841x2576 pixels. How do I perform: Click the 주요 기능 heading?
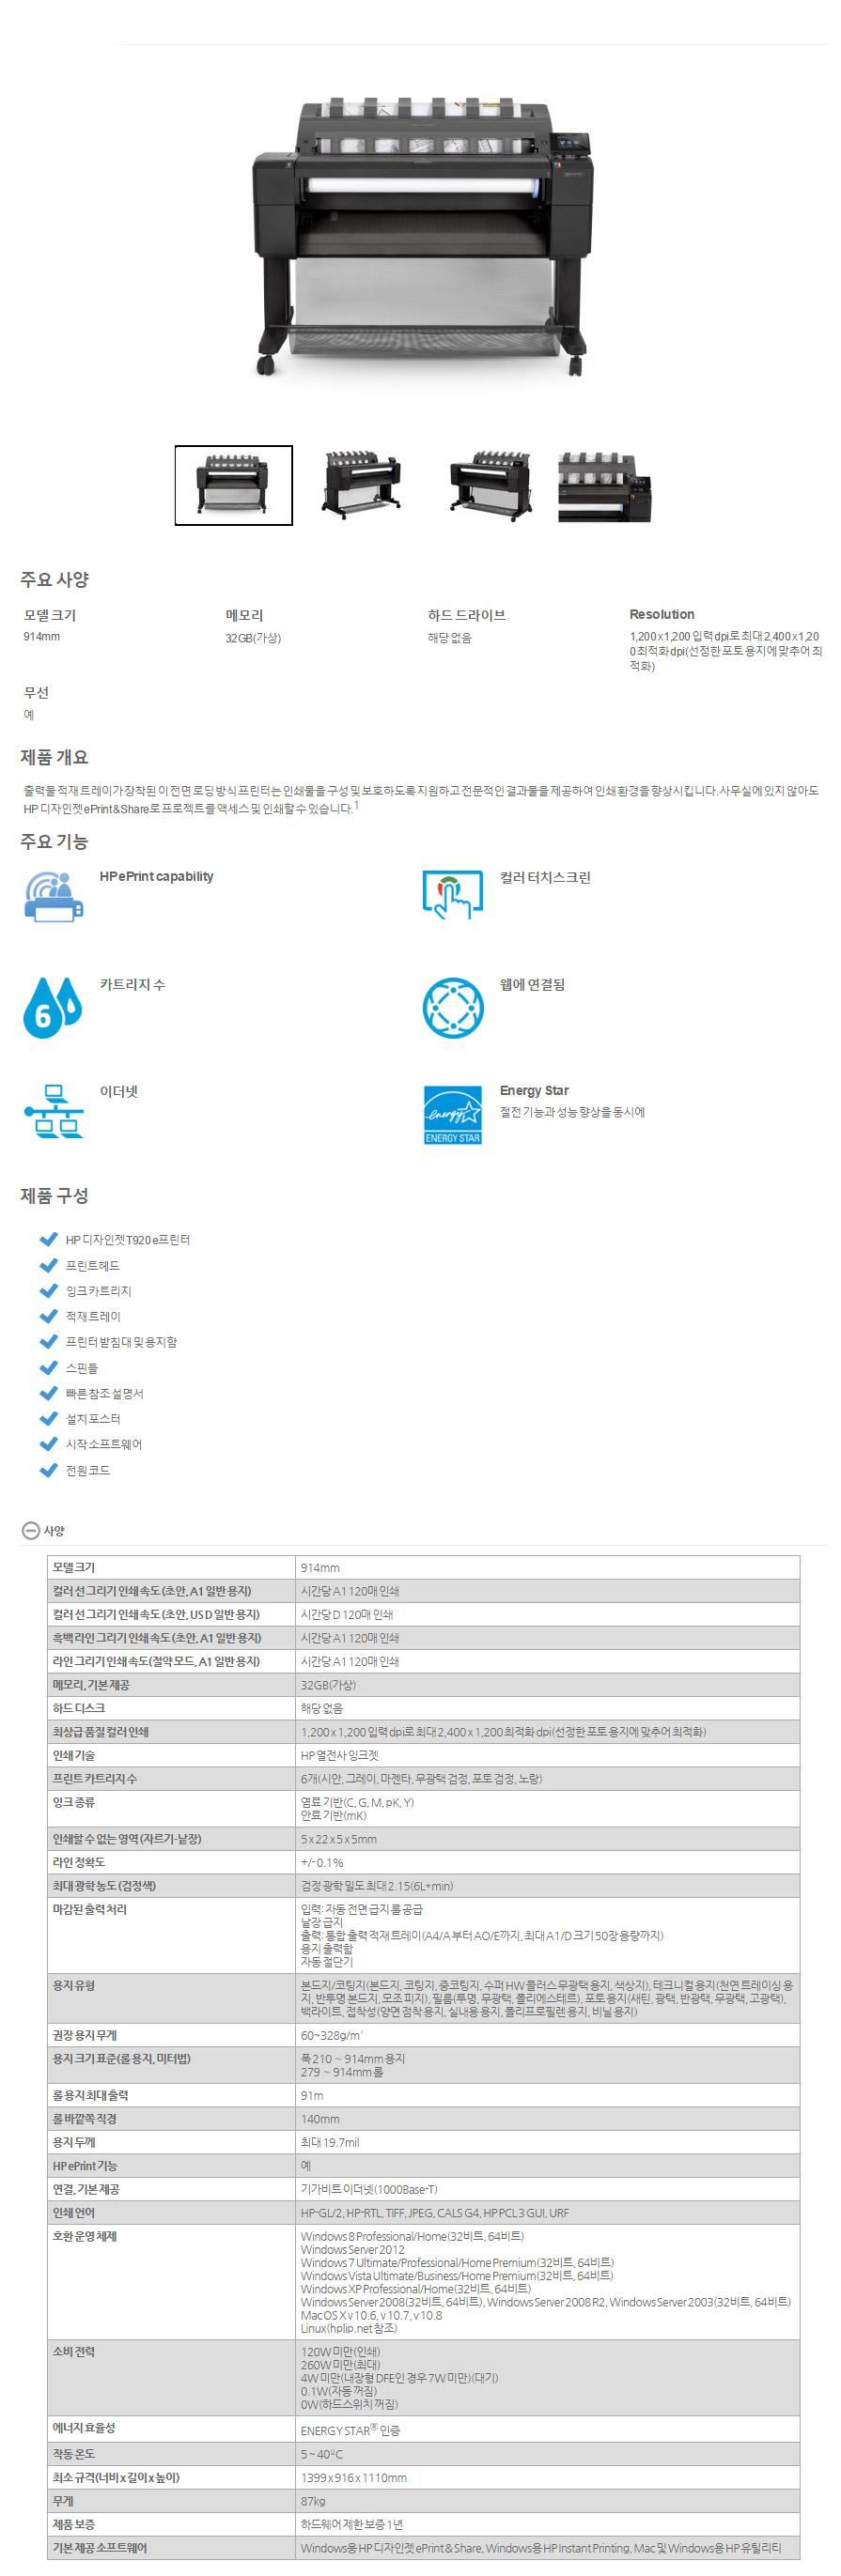click(55, 841)
